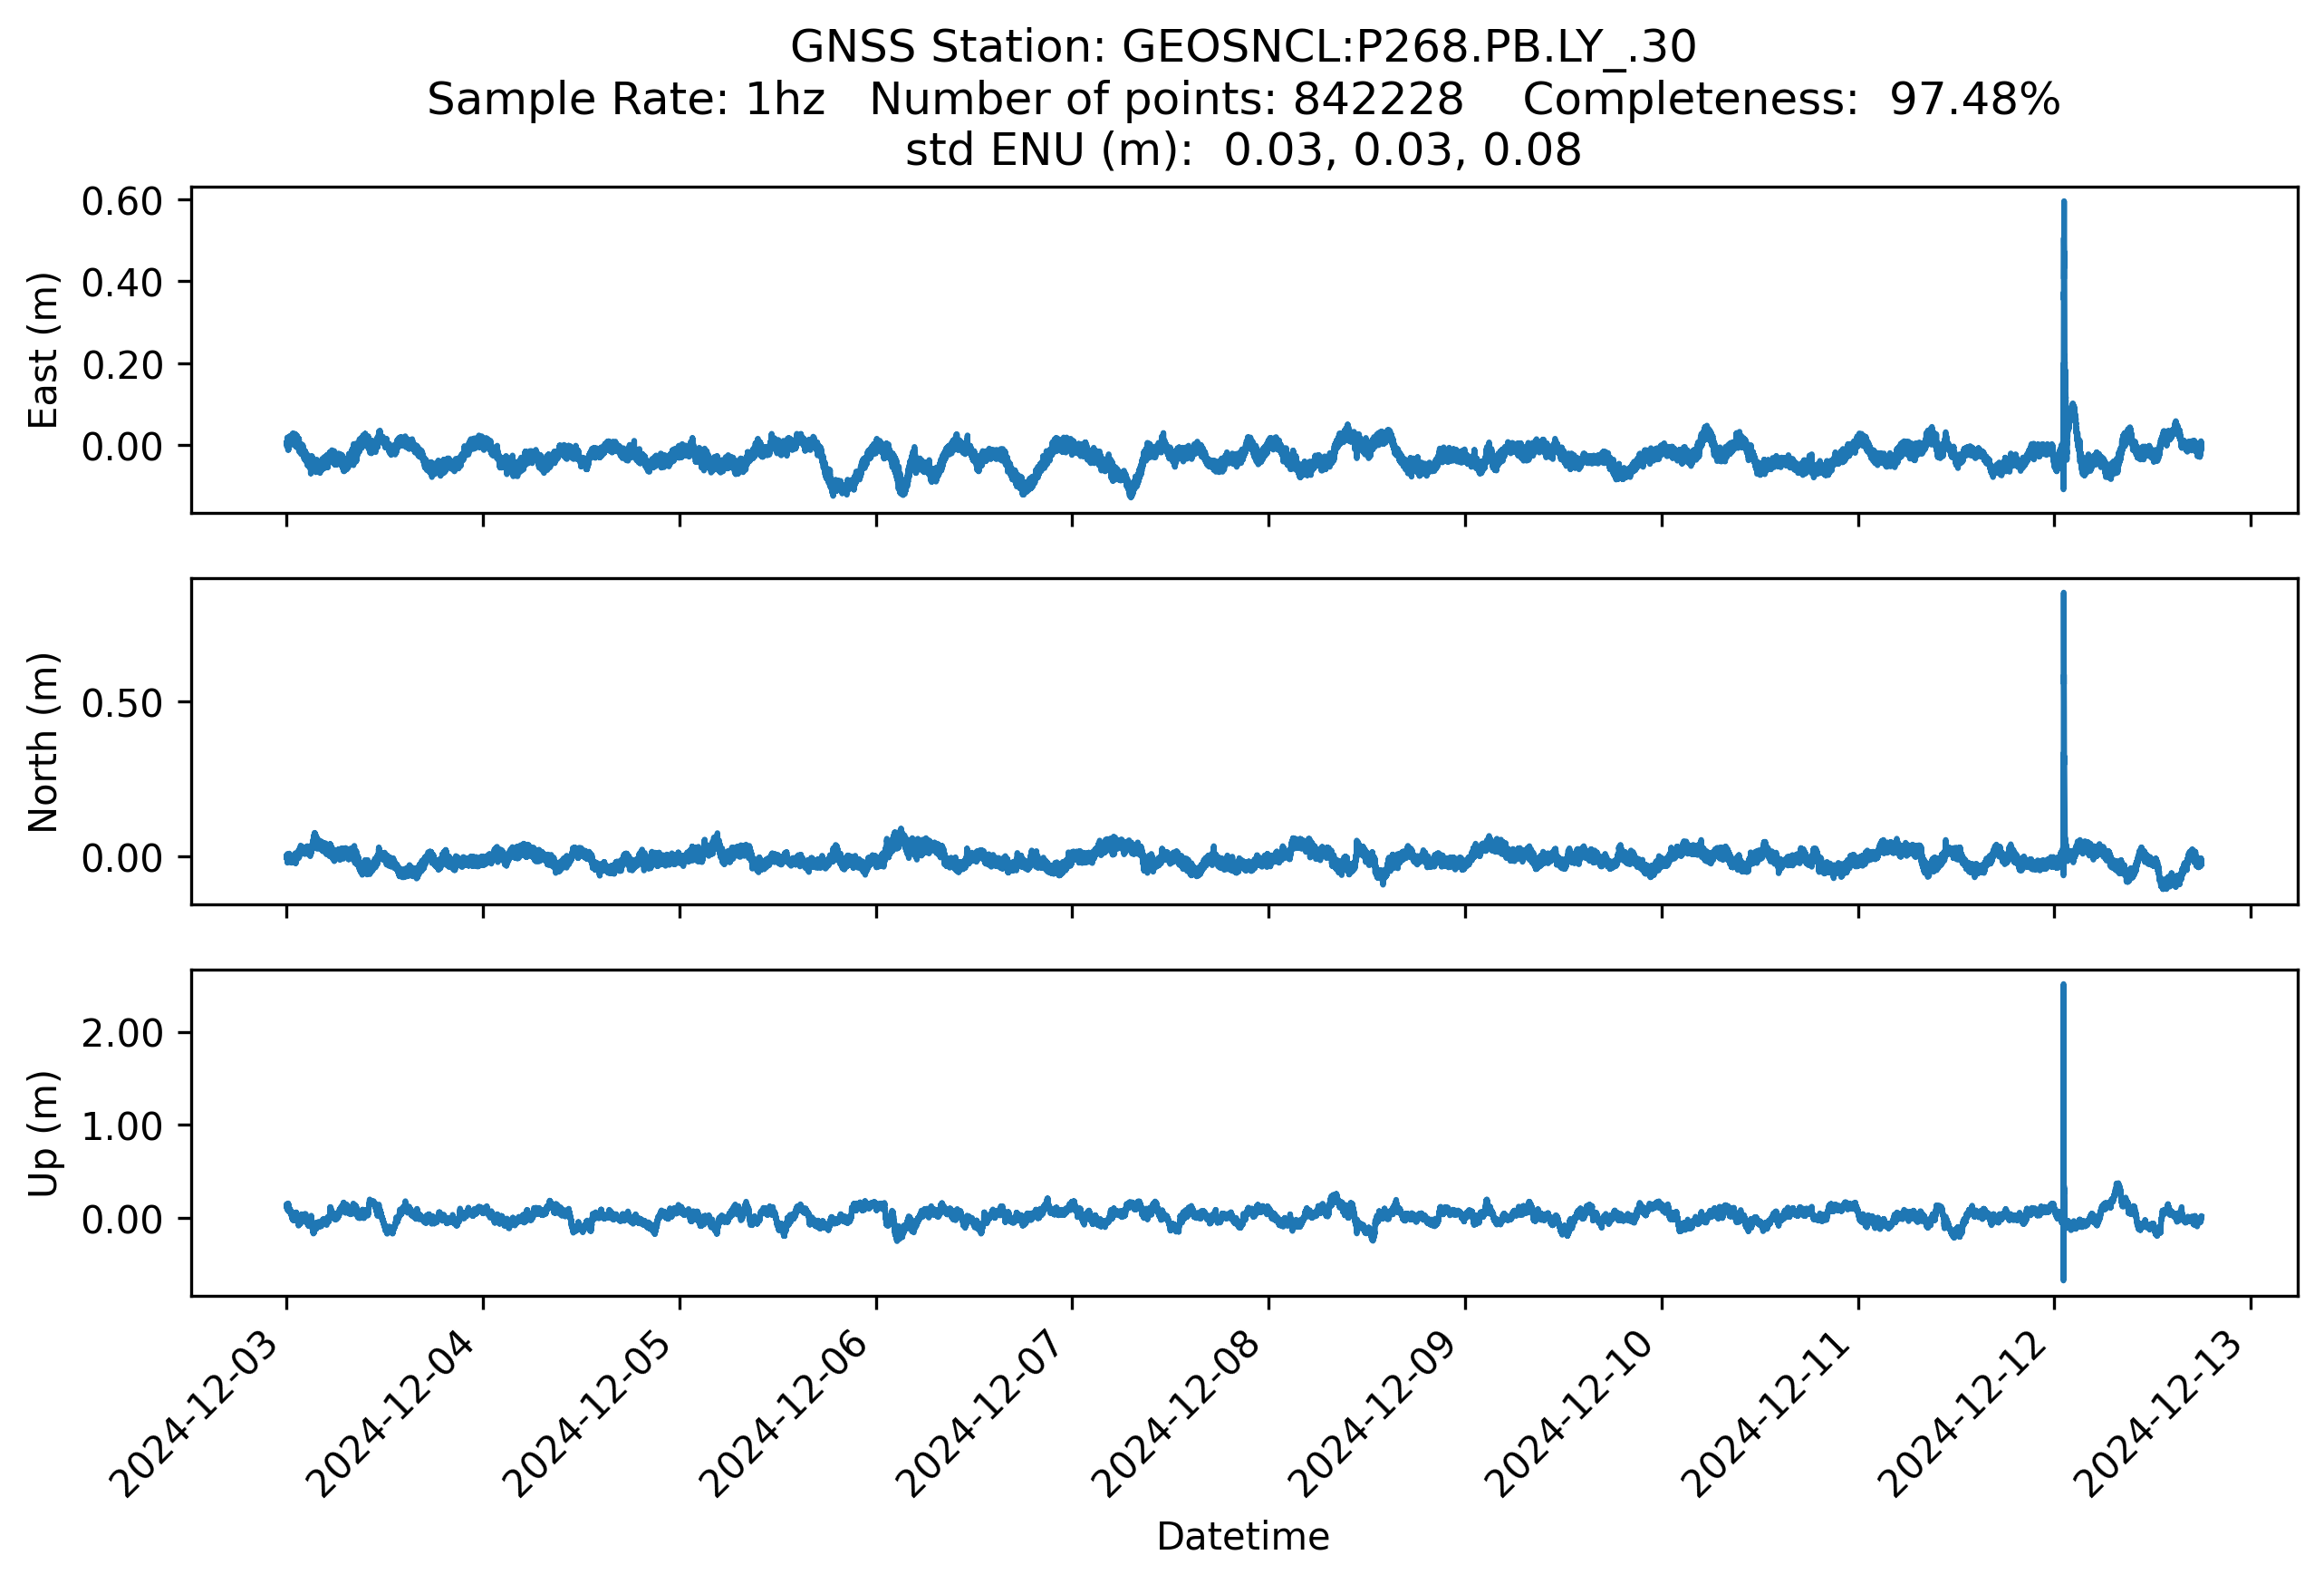Click the 0.50 tick on North axis

[122, 703]
